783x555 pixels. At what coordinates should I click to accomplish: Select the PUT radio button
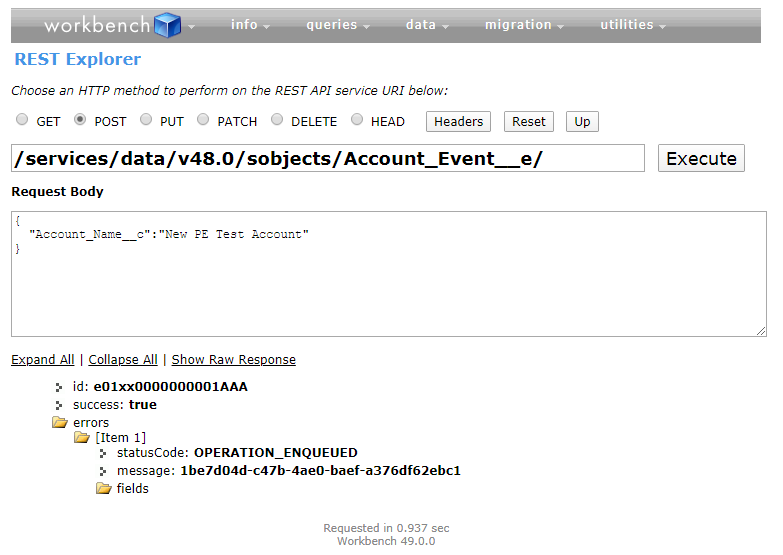pos(146,119)
